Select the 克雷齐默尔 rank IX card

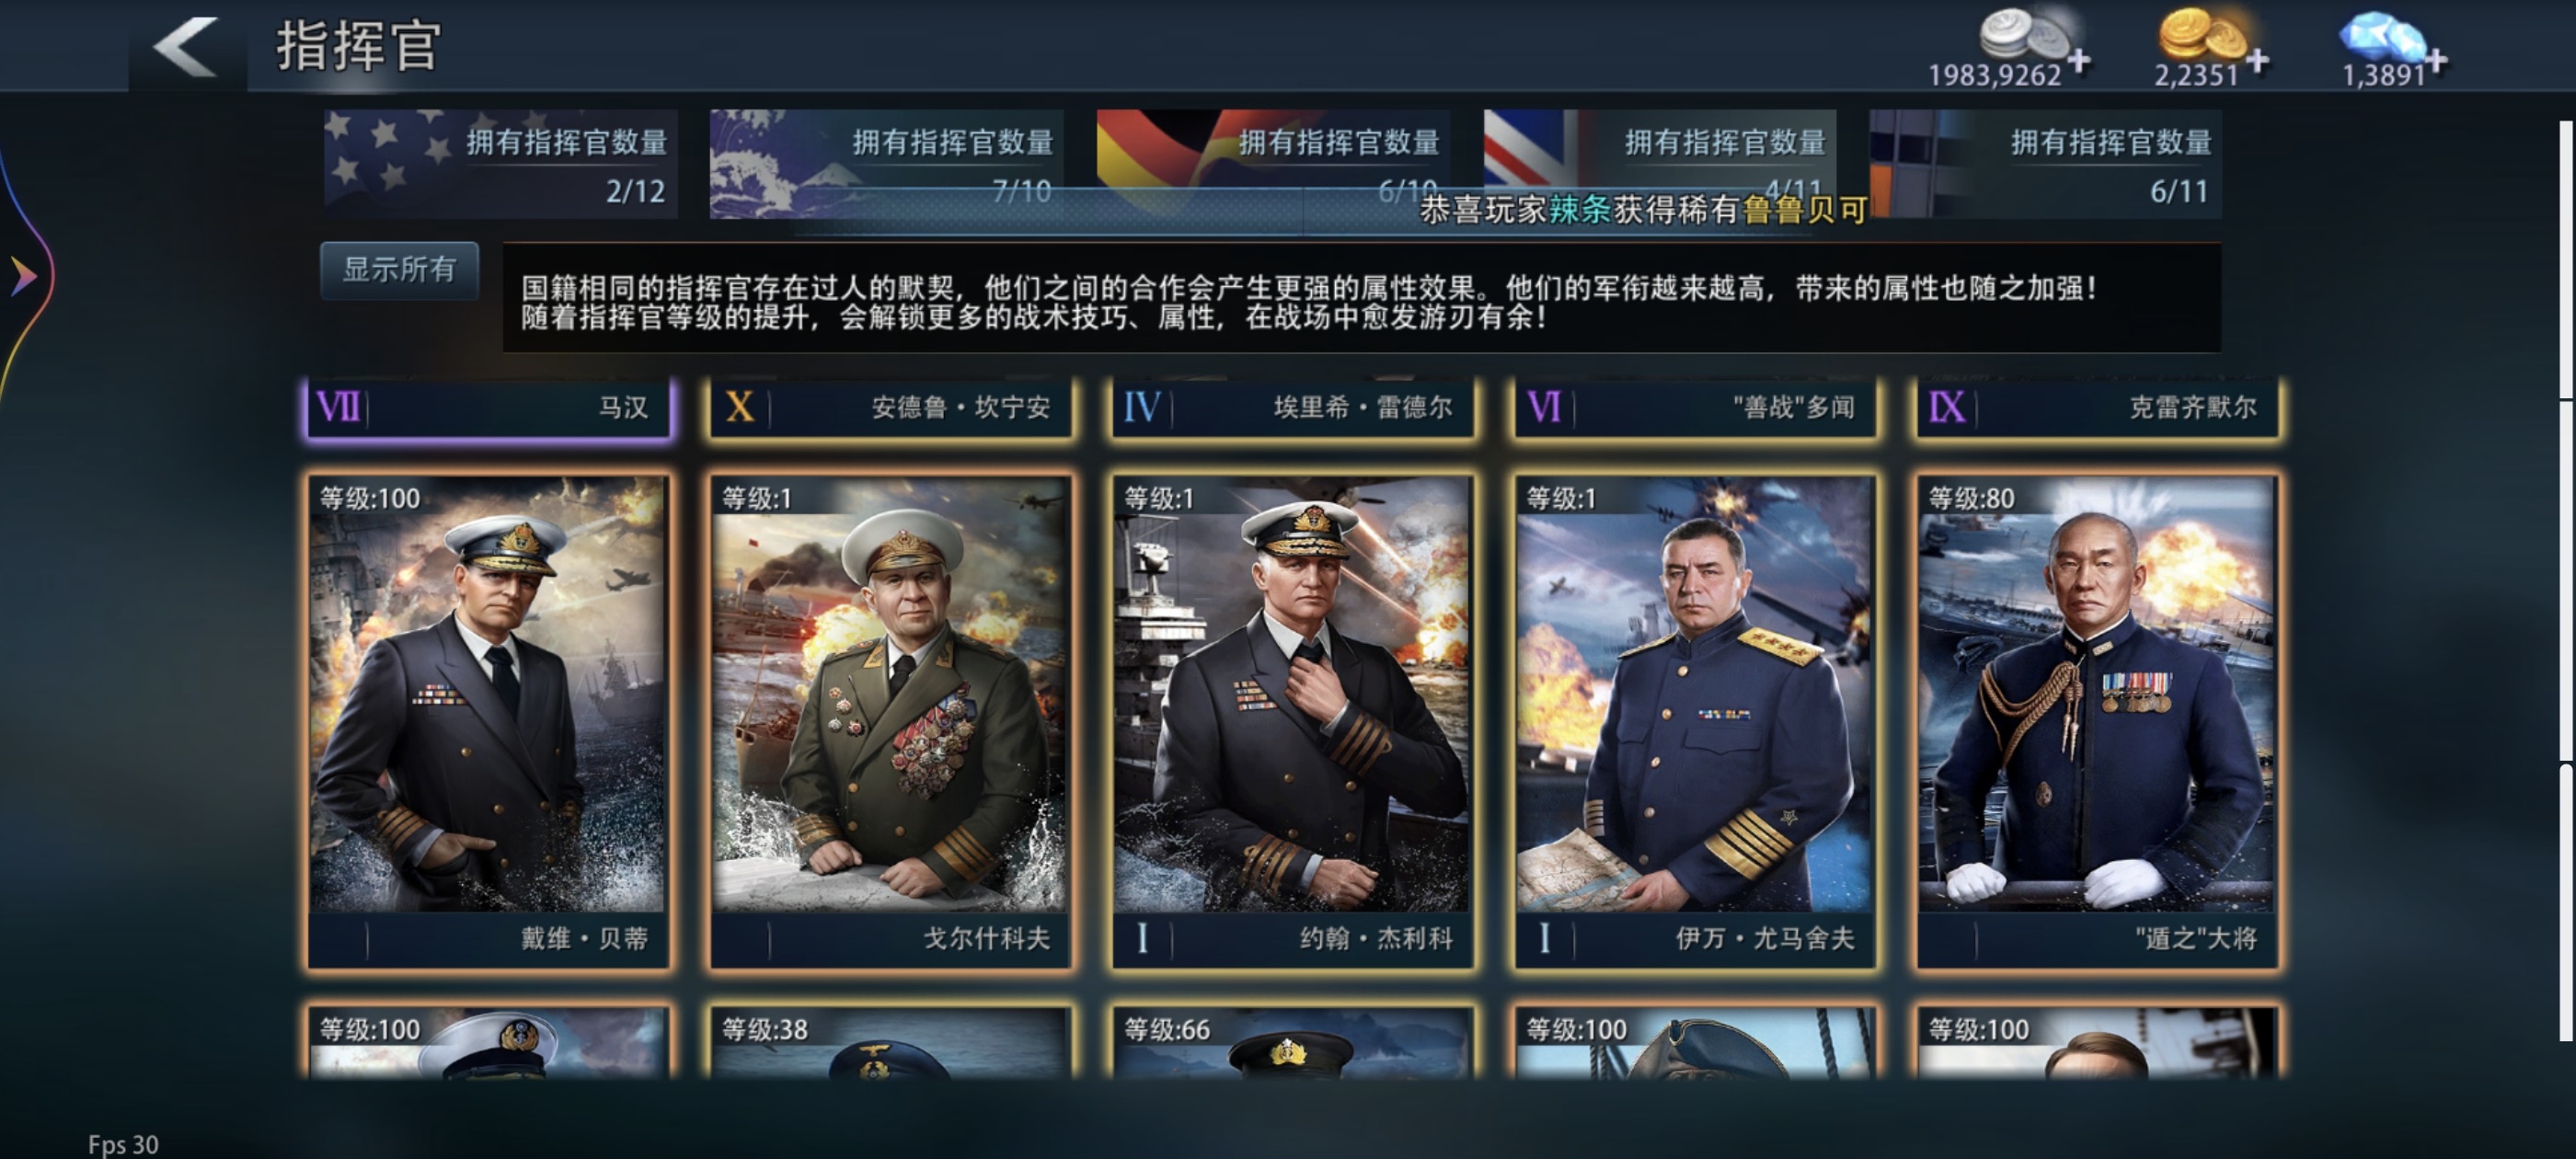pos(2097,408)
